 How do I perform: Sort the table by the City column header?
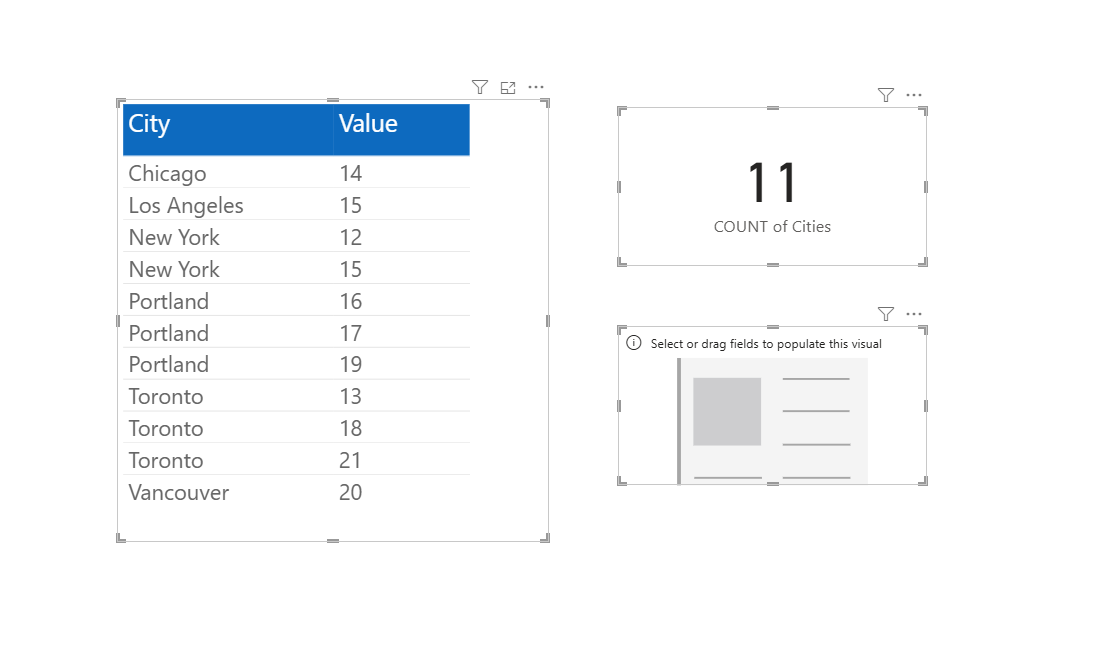[150, 124]
